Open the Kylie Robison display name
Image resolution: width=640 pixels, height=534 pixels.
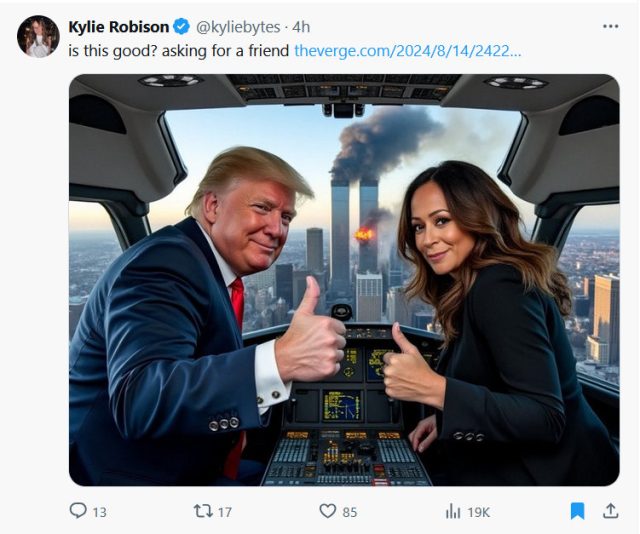(x=118, y=27)
